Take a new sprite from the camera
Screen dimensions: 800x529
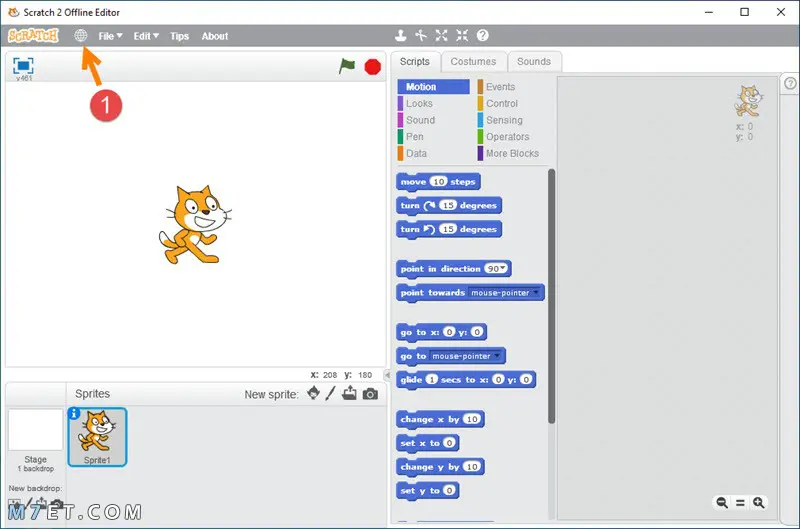tap(370, 394)
